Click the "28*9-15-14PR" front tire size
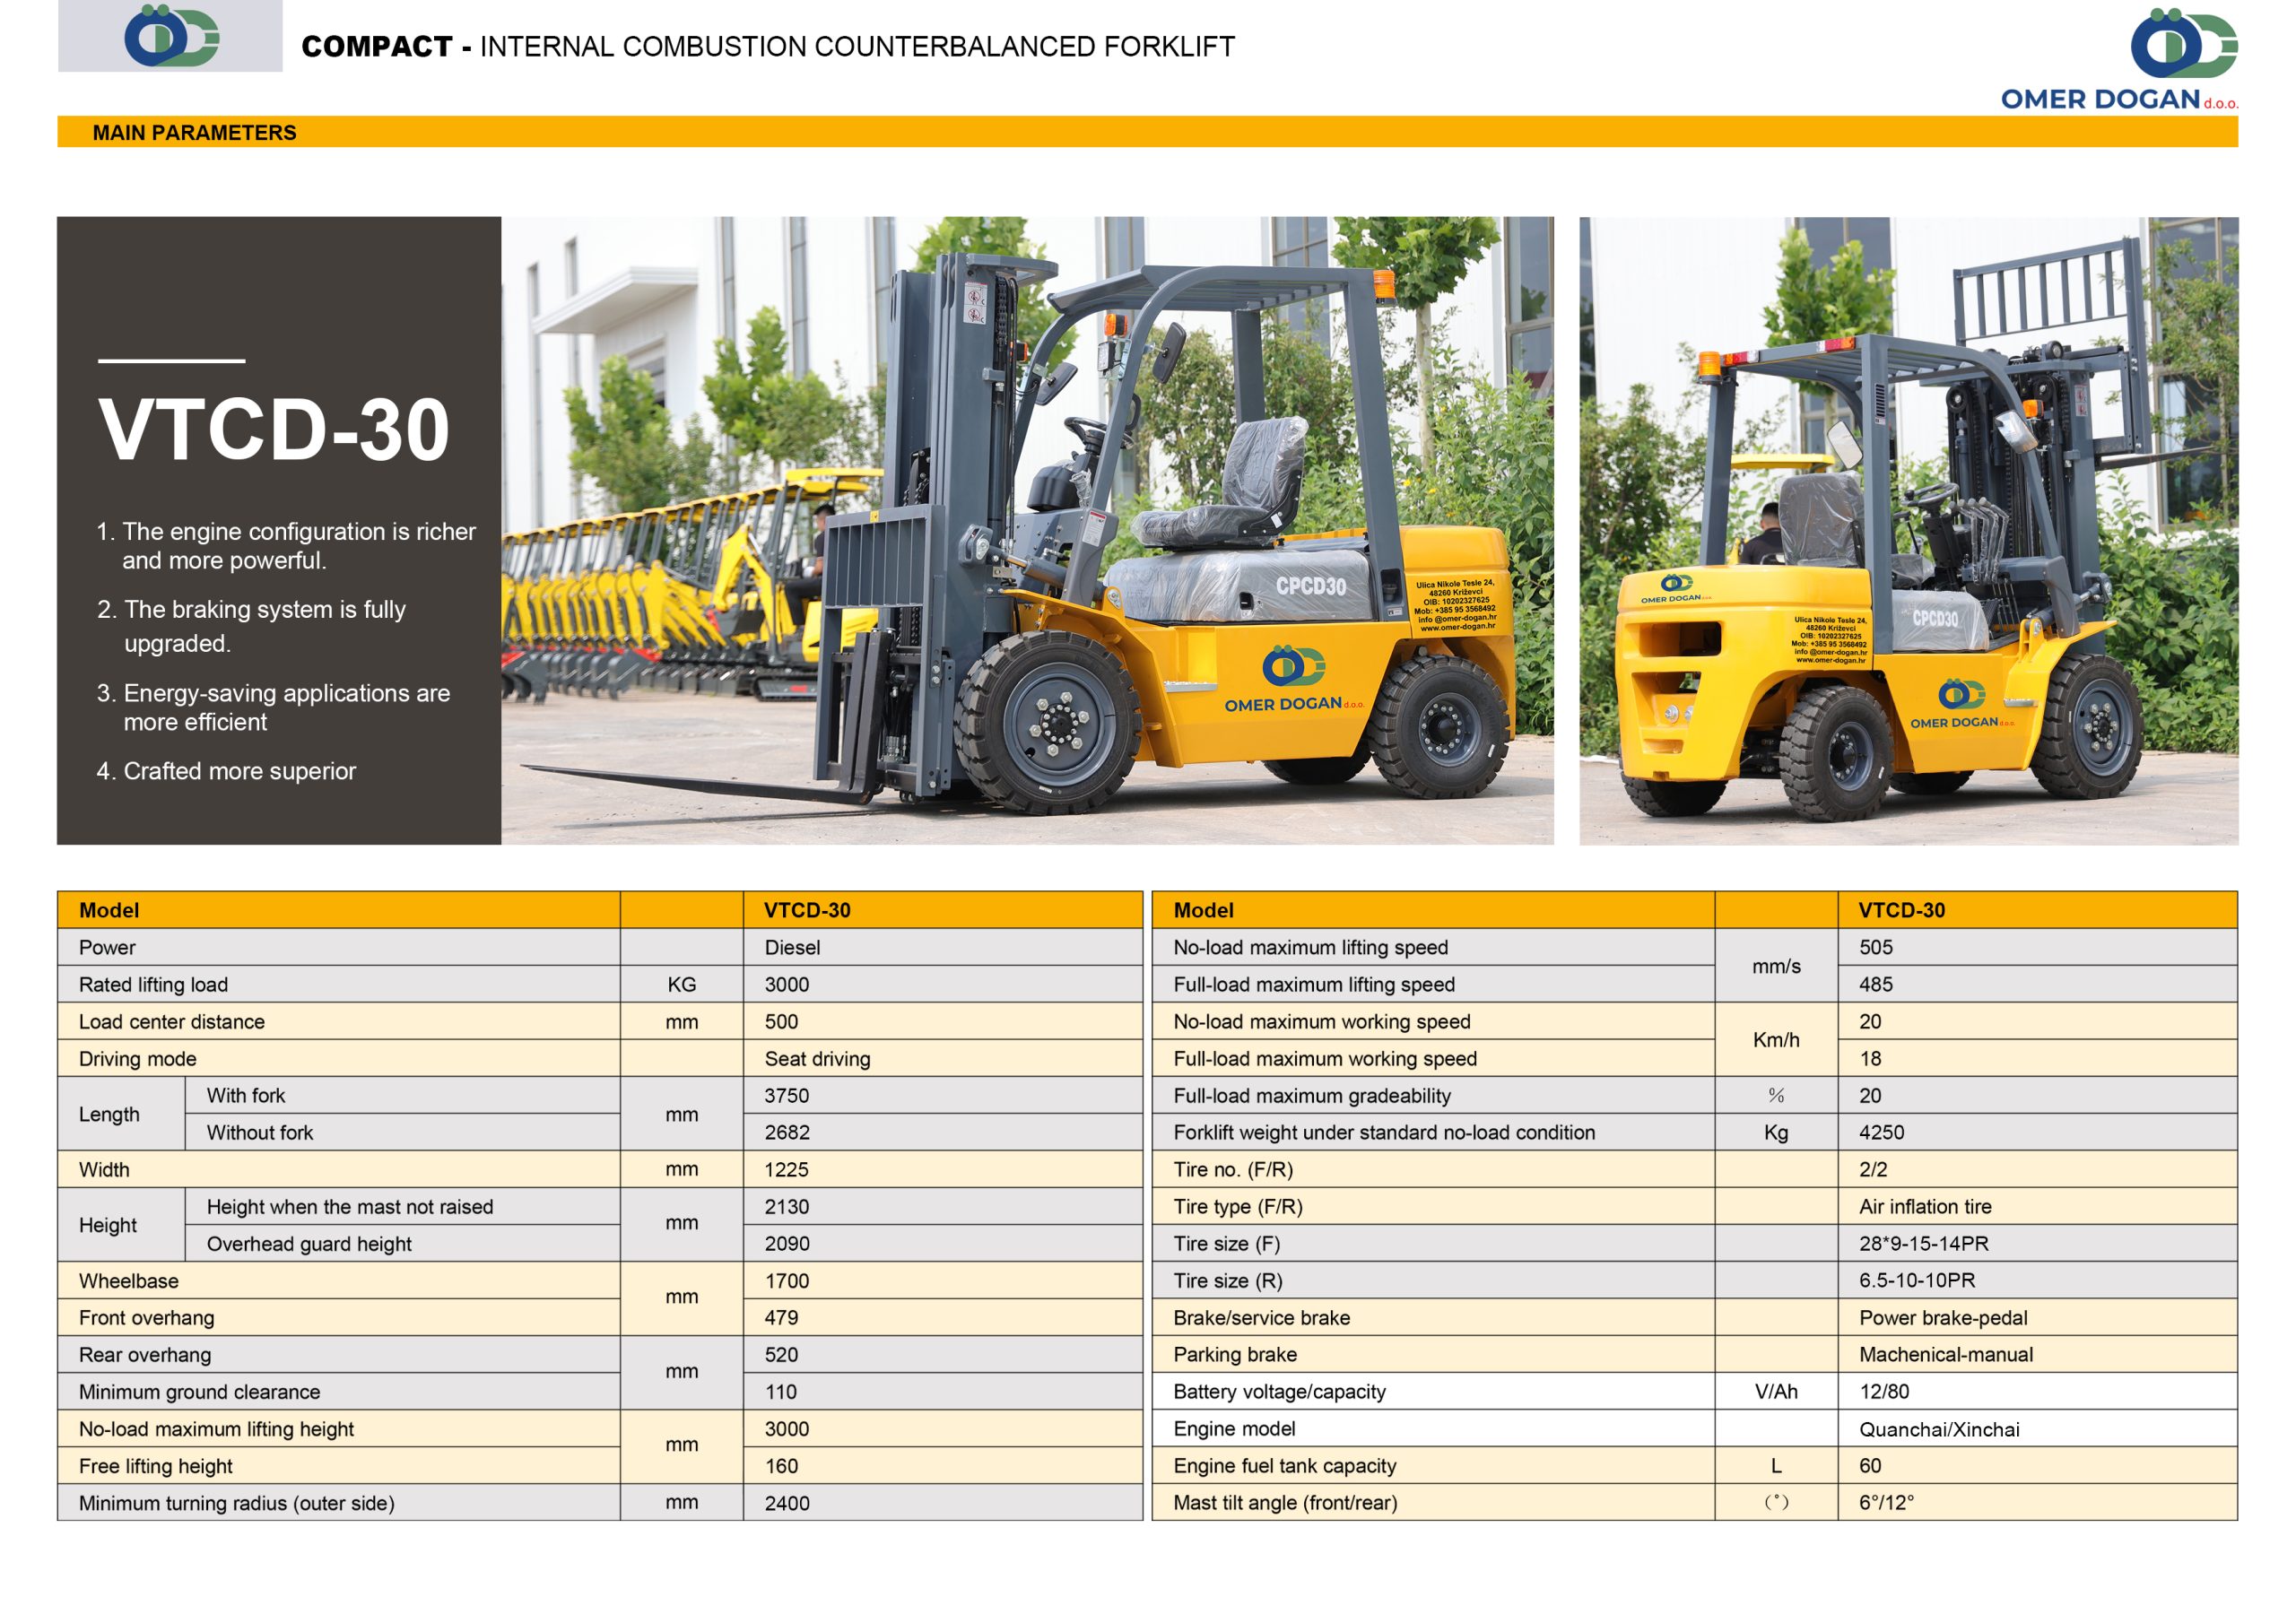 pos(1924,1243)
